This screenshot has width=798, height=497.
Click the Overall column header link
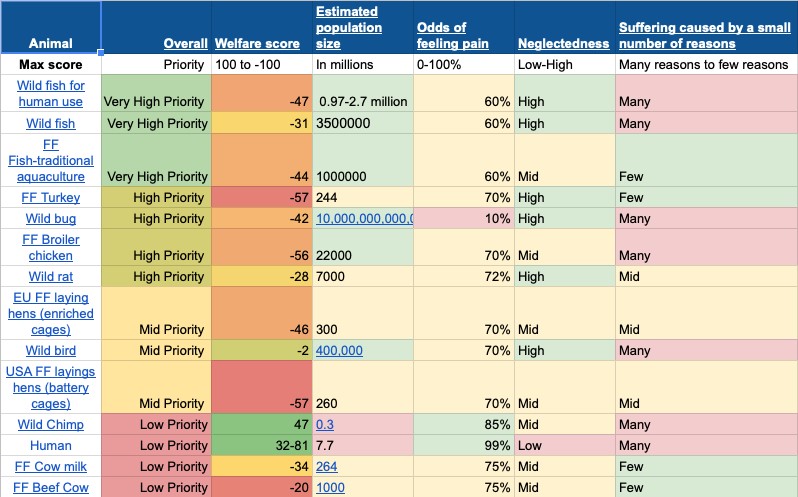click(185, 44)
